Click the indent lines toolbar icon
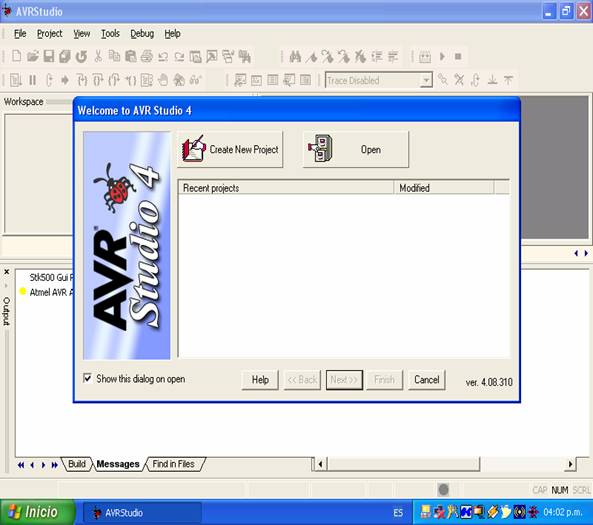The image size is (593, 525). 377,57
